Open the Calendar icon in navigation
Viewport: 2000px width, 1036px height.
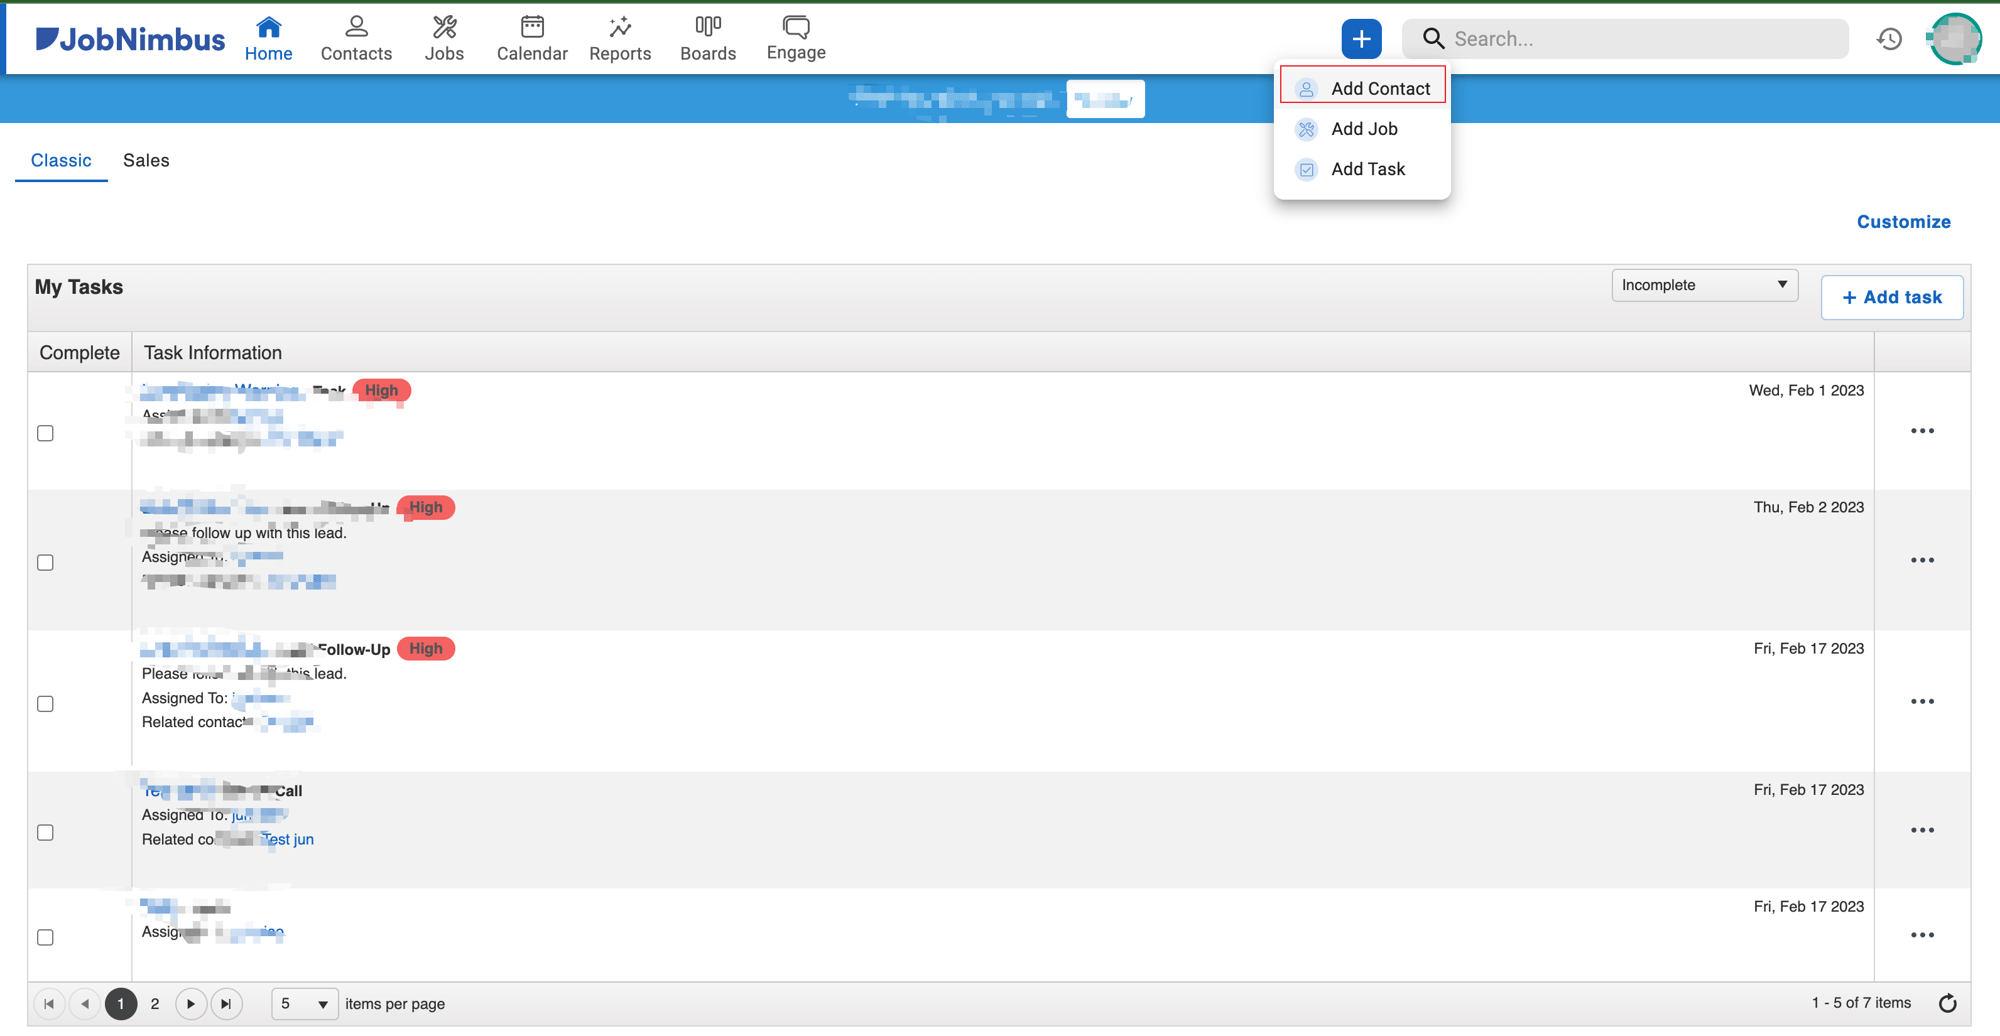(x=532, y=27)
